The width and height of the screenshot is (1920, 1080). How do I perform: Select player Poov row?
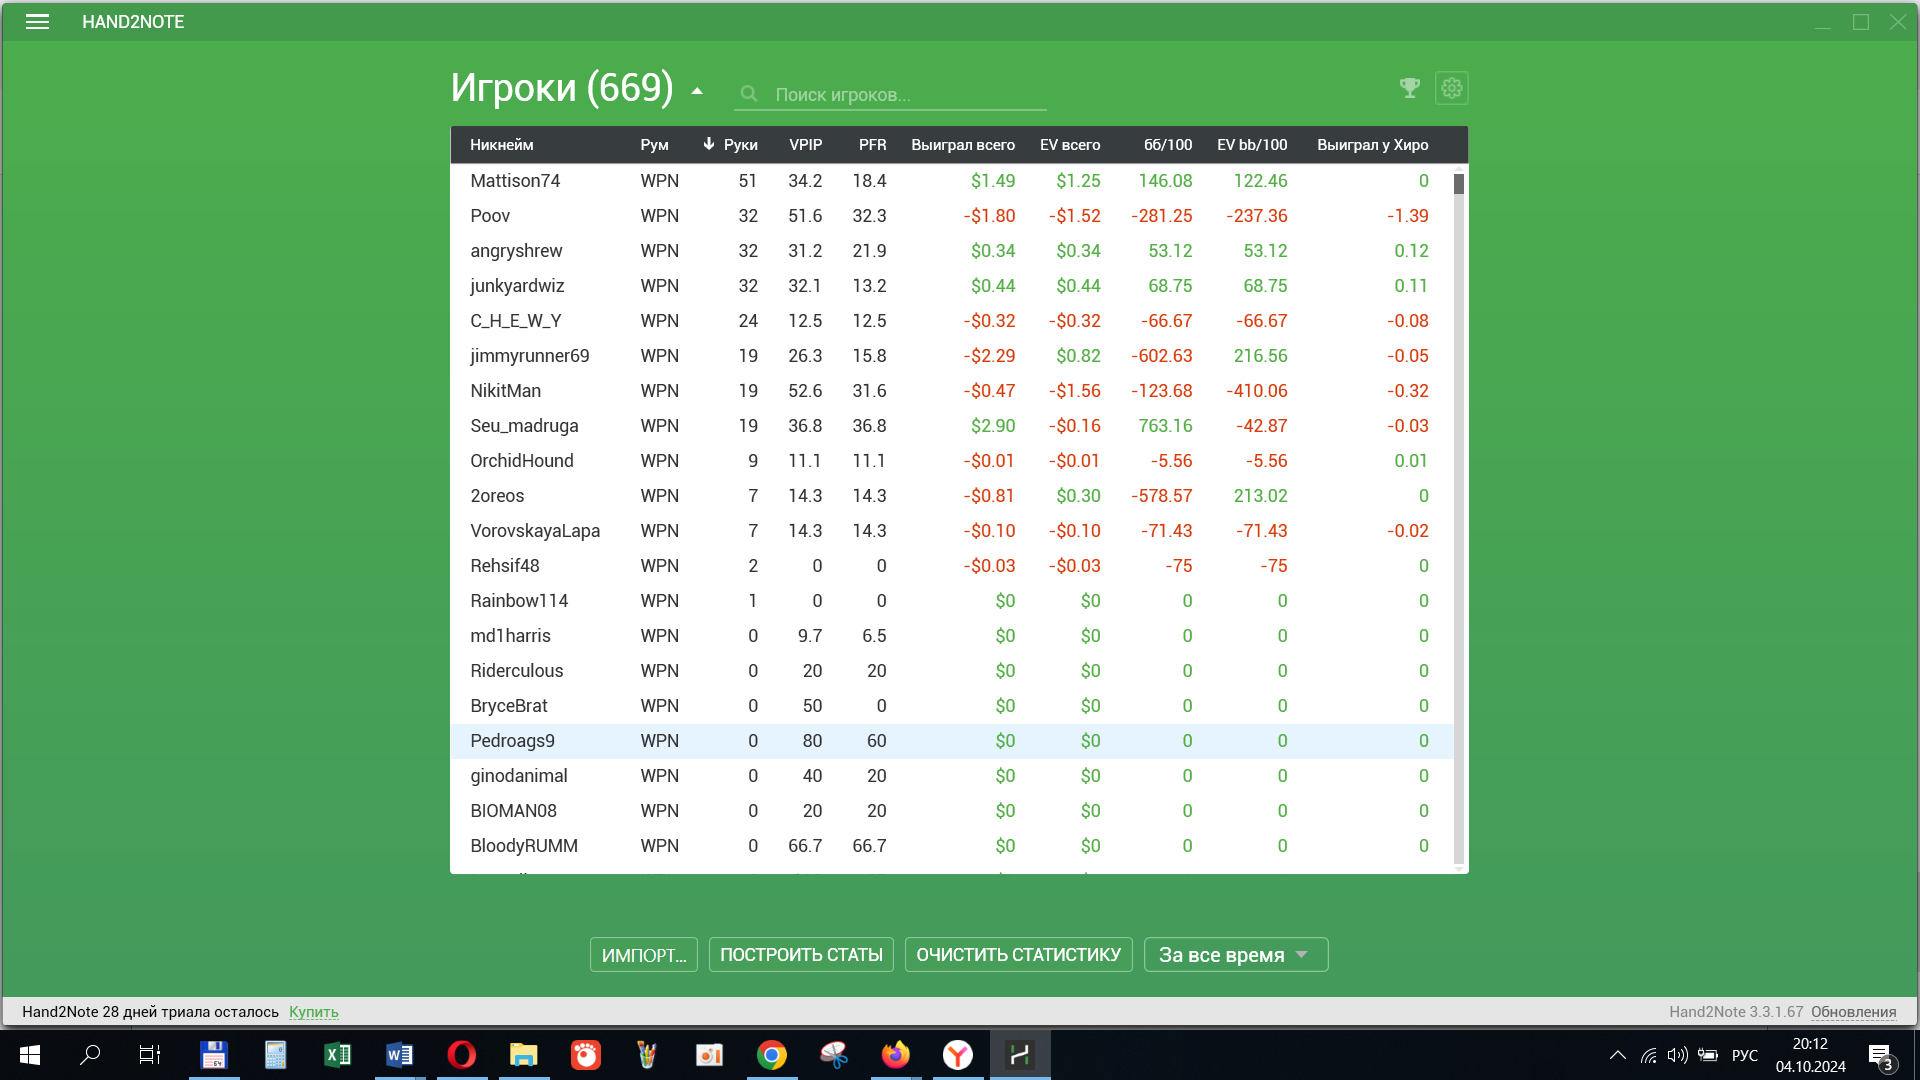point(951,216)
